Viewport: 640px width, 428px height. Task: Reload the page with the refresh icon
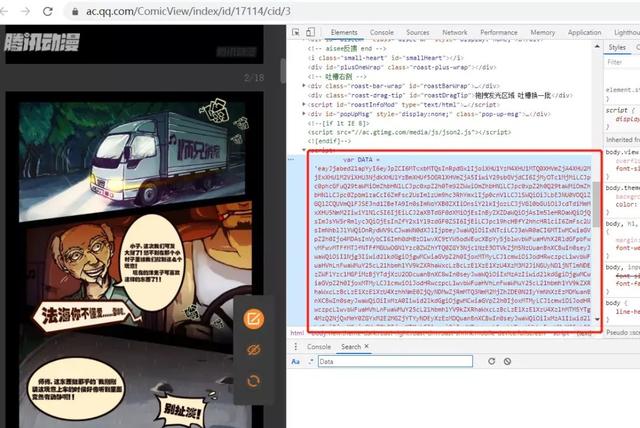pos(48,11)
